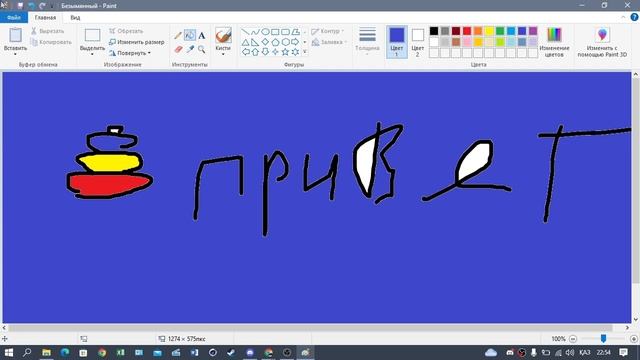Pick the green color swatch
This screenshot has width=640, height=360.
click(500, 31)
